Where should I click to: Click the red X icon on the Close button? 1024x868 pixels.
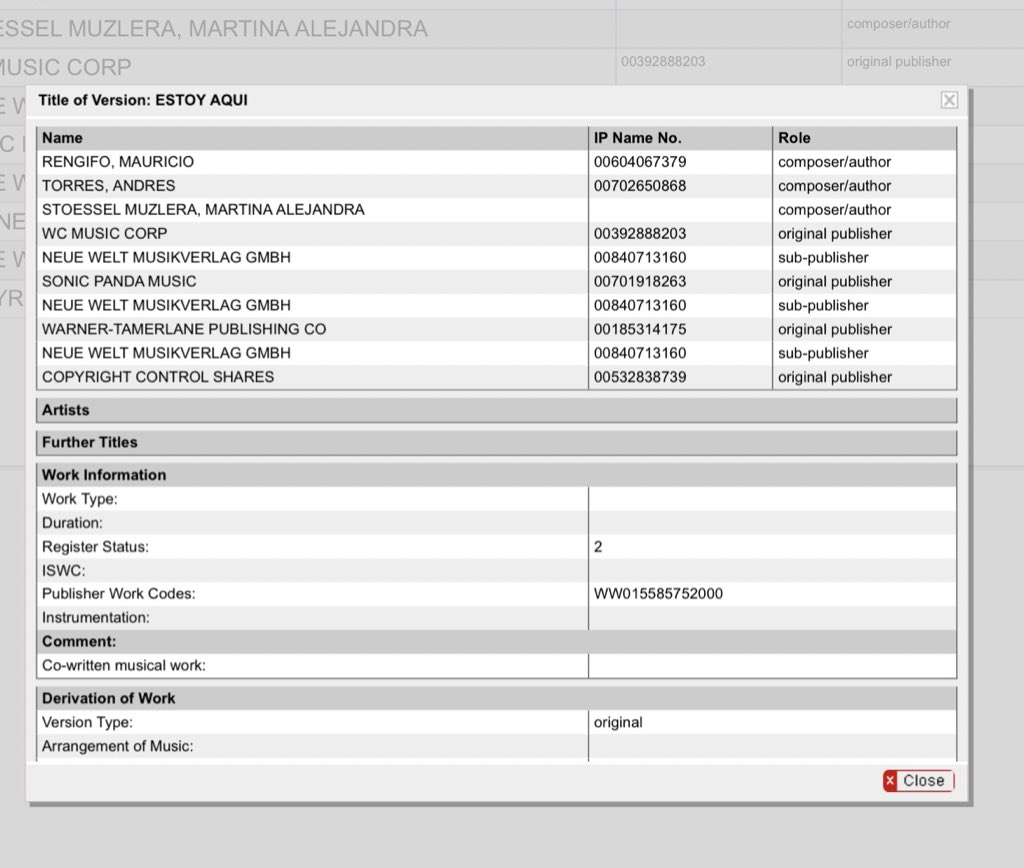(890, 781)
